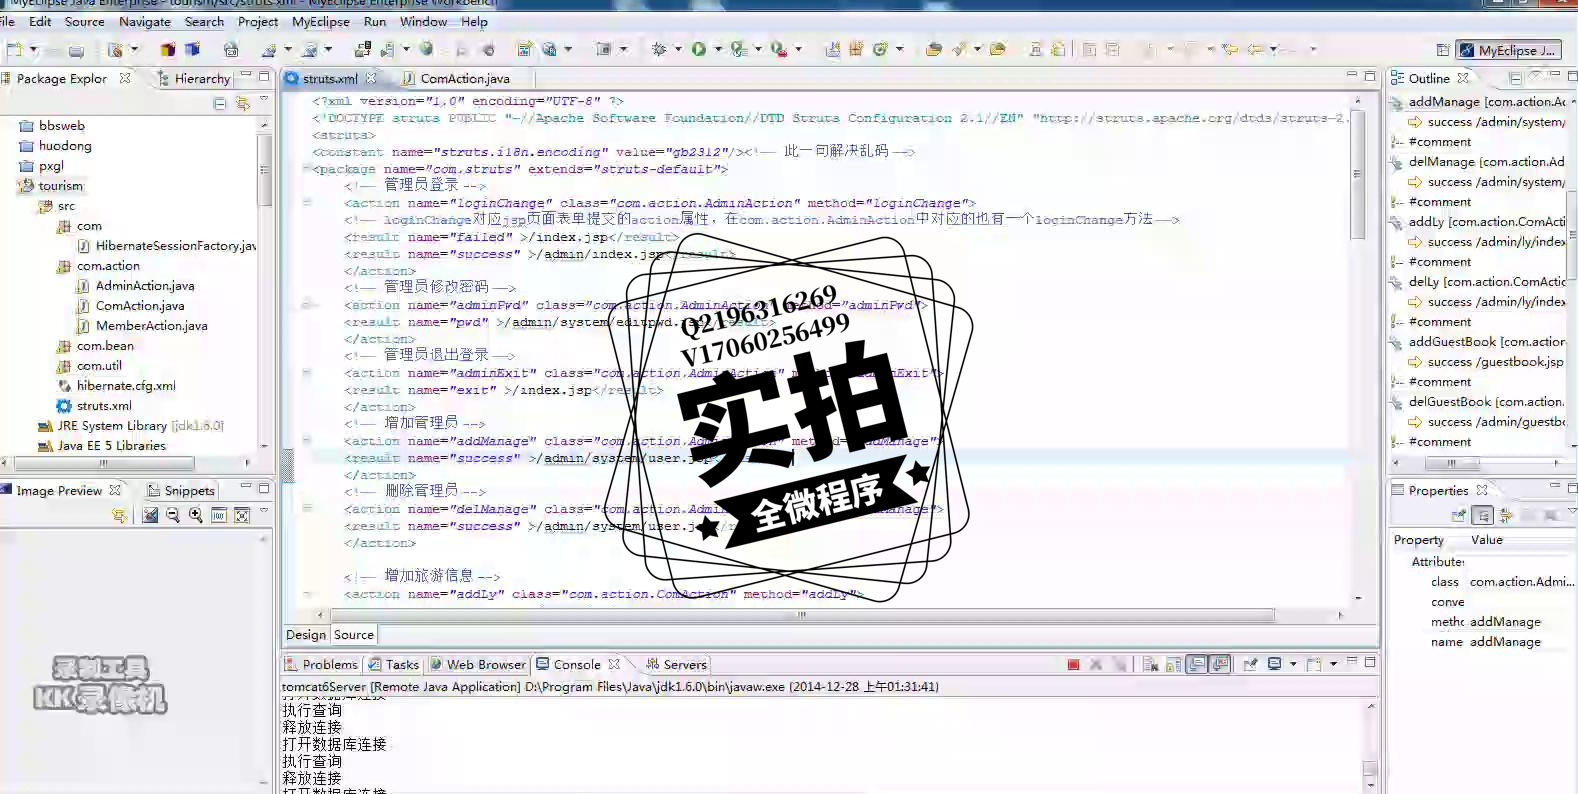Open the Window menu
This screenshot has height=794, width=1578.
[x=424, y=22]
